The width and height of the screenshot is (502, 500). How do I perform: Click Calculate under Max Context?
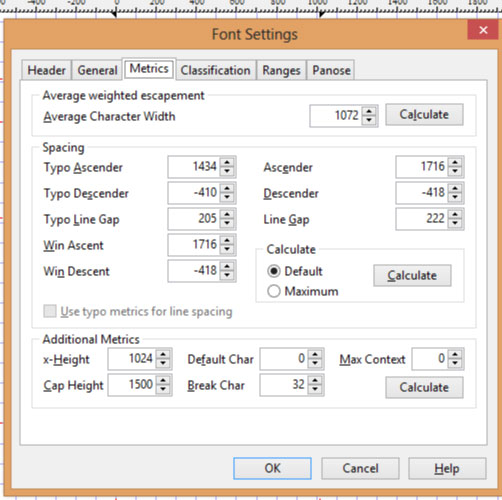[424, 387]
